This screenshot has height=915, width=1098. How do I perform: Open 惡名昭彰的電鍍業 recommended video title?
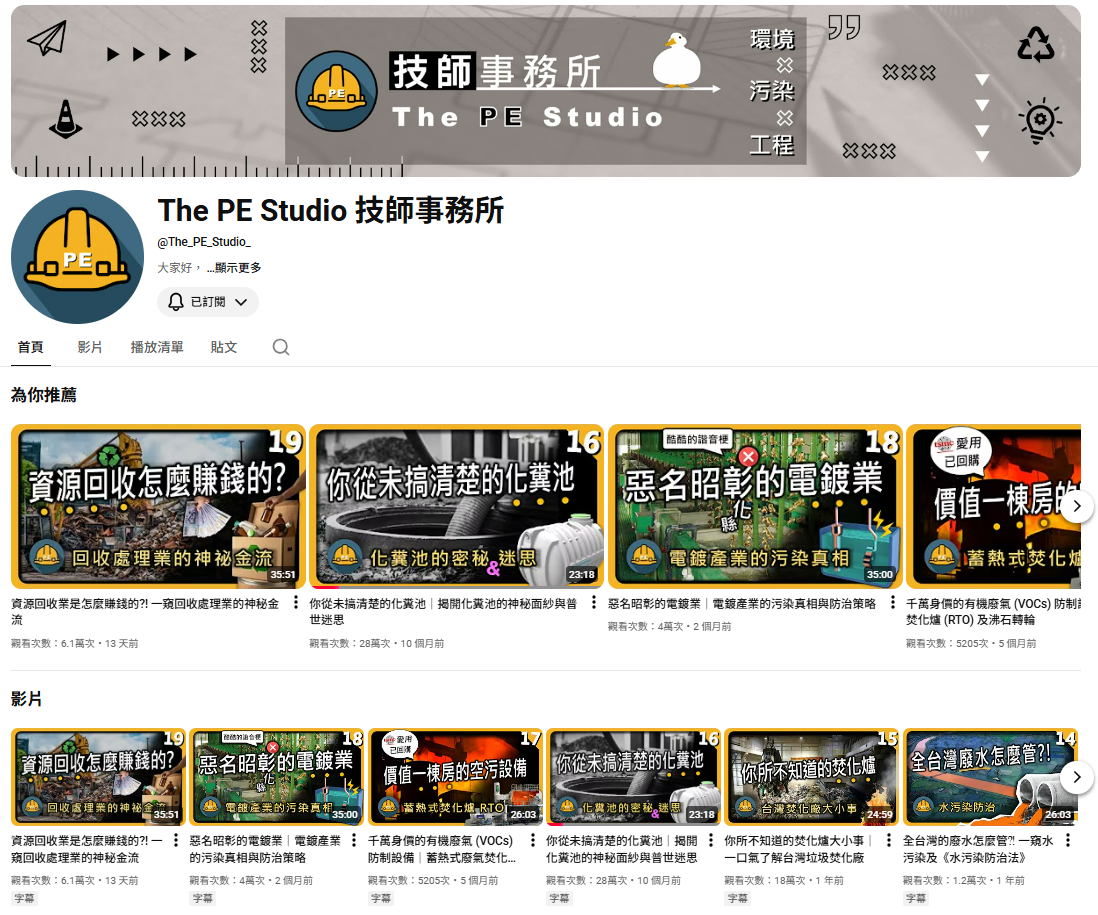[x=742, y=603]
